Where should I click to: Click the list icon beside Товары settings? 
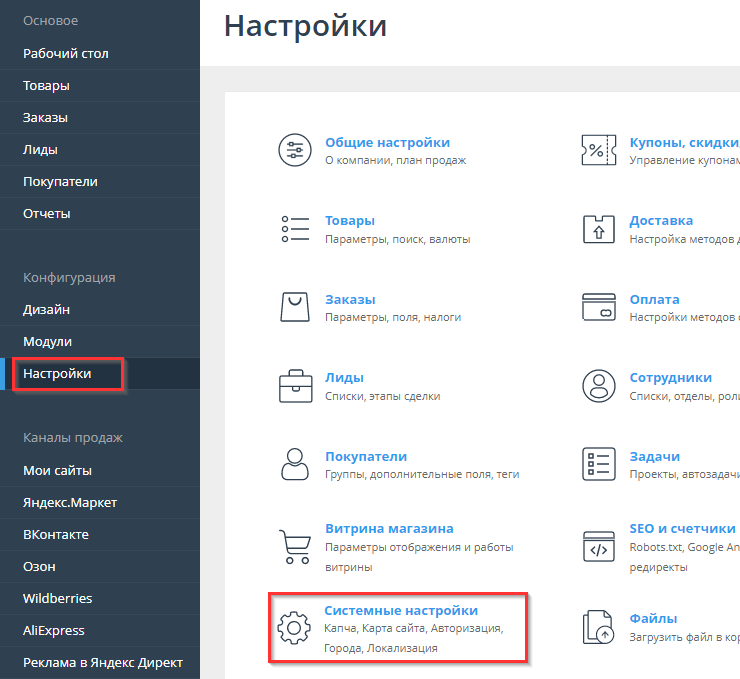[x=294, y=229]
